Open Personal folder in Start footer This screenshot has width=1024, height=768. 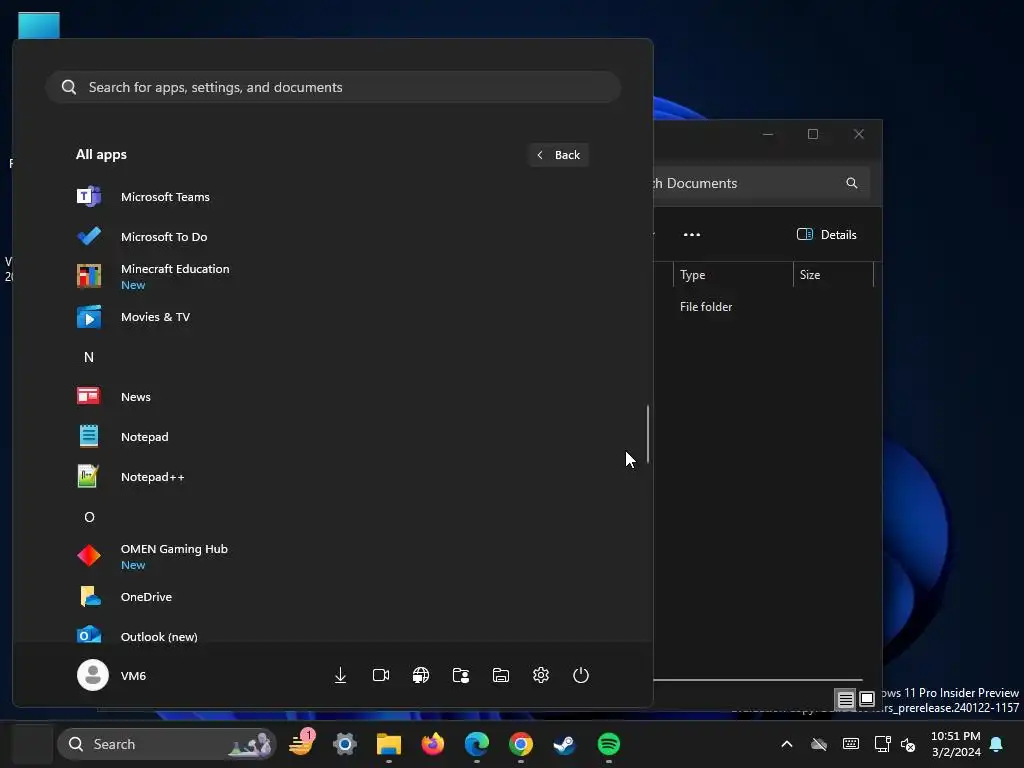pos(461,675)
